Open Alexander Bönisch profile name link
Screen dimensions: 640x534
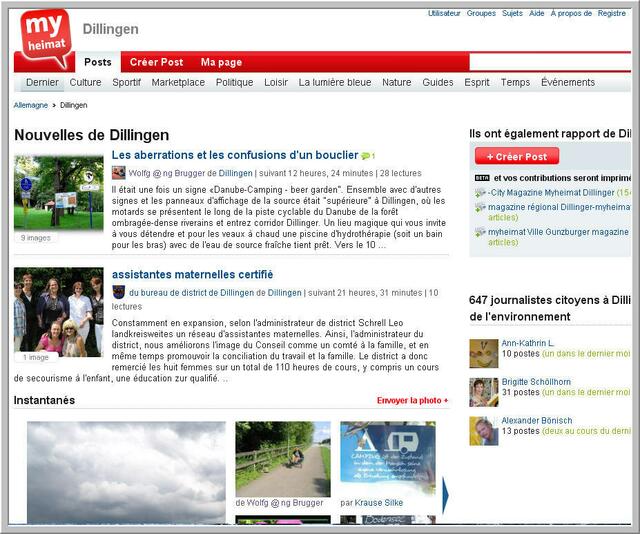point(536,421)
